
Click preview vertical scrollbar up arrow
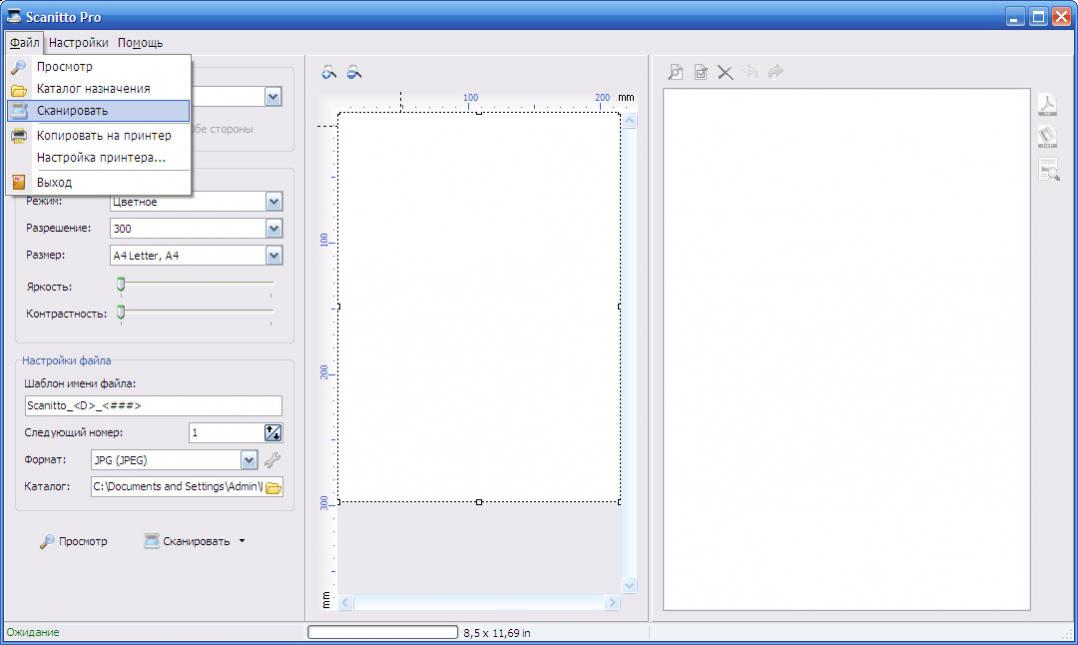[629, 121]
